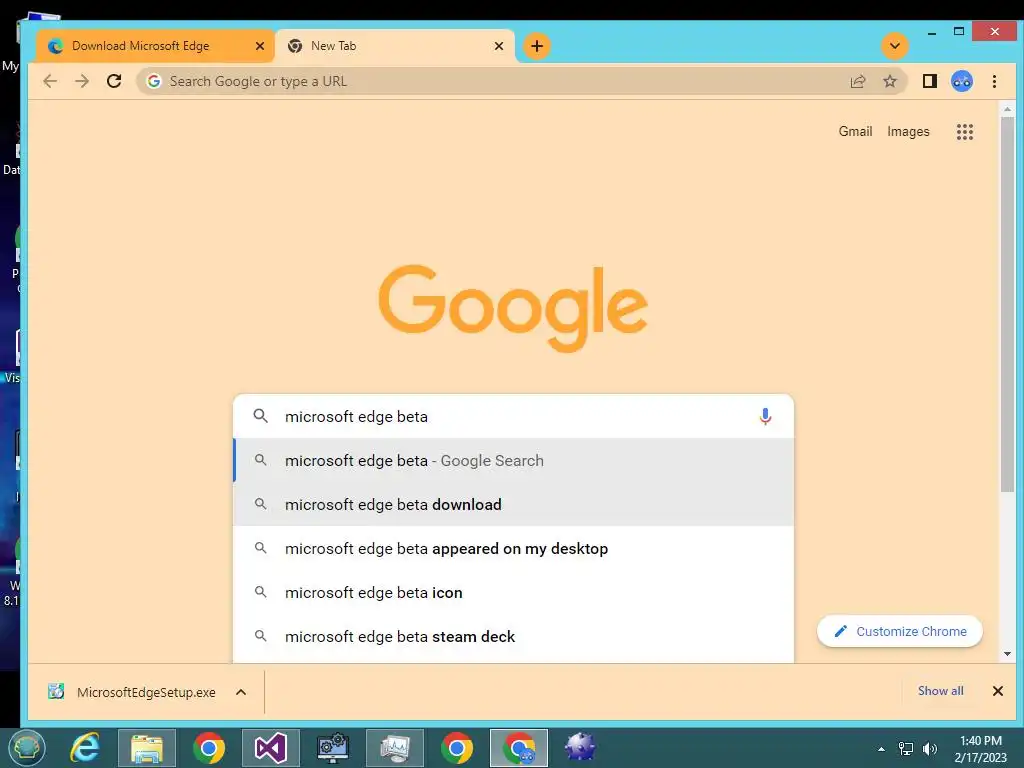Open a new tab with the plus button

click(537, 46)
